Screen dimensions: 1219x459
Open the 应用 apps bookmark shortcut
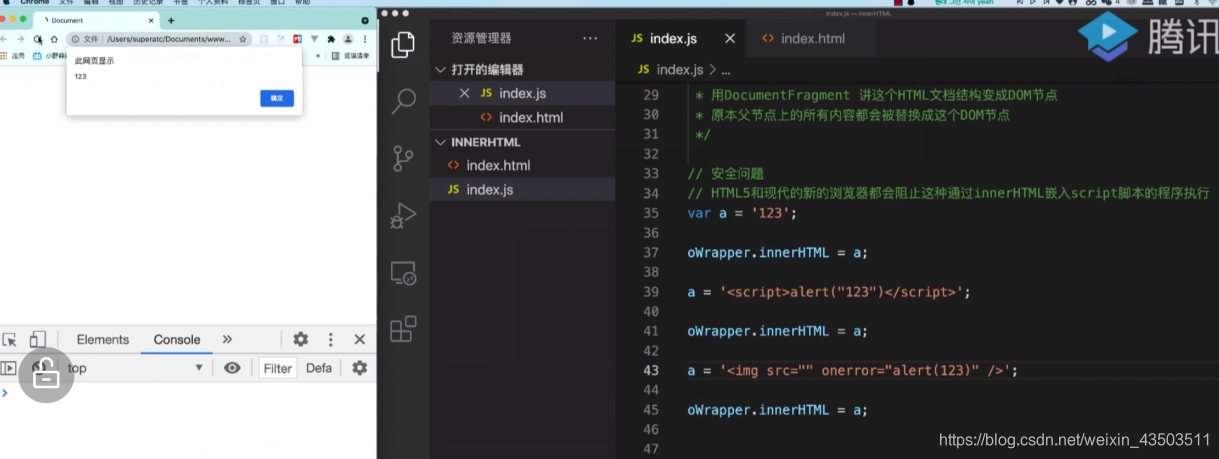[x=12, y=56]
